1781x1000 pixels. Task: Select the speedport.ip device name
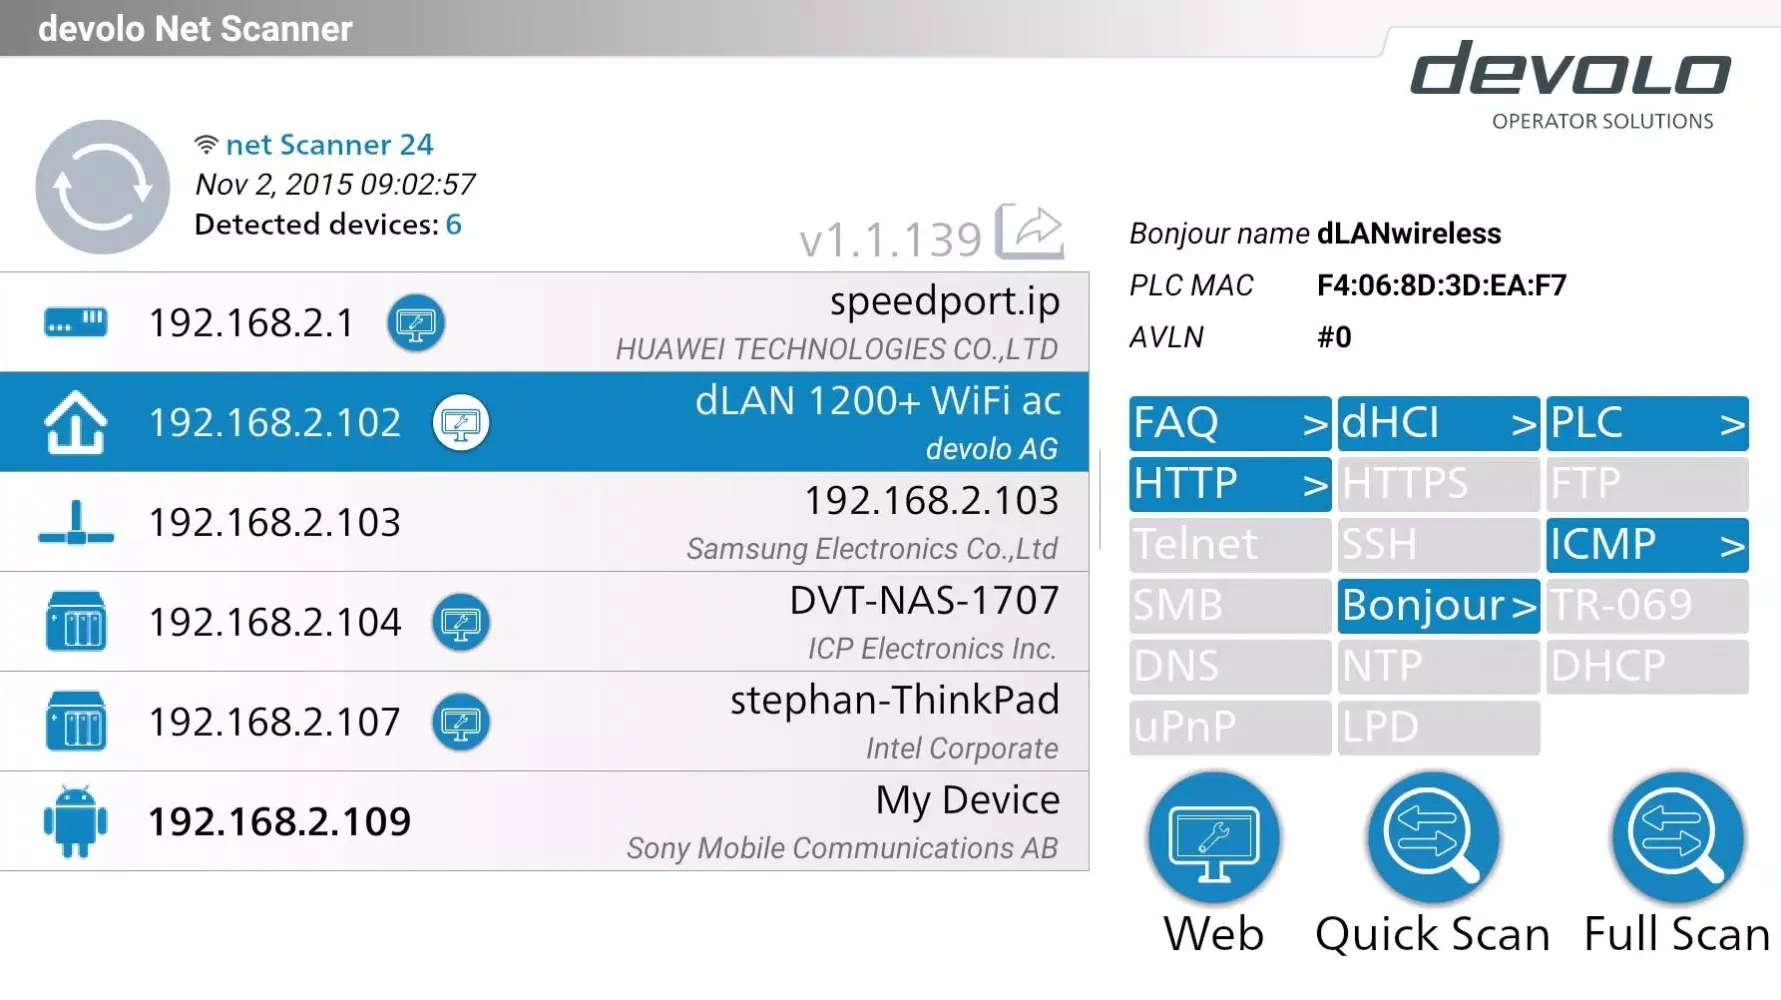[944, 302]
